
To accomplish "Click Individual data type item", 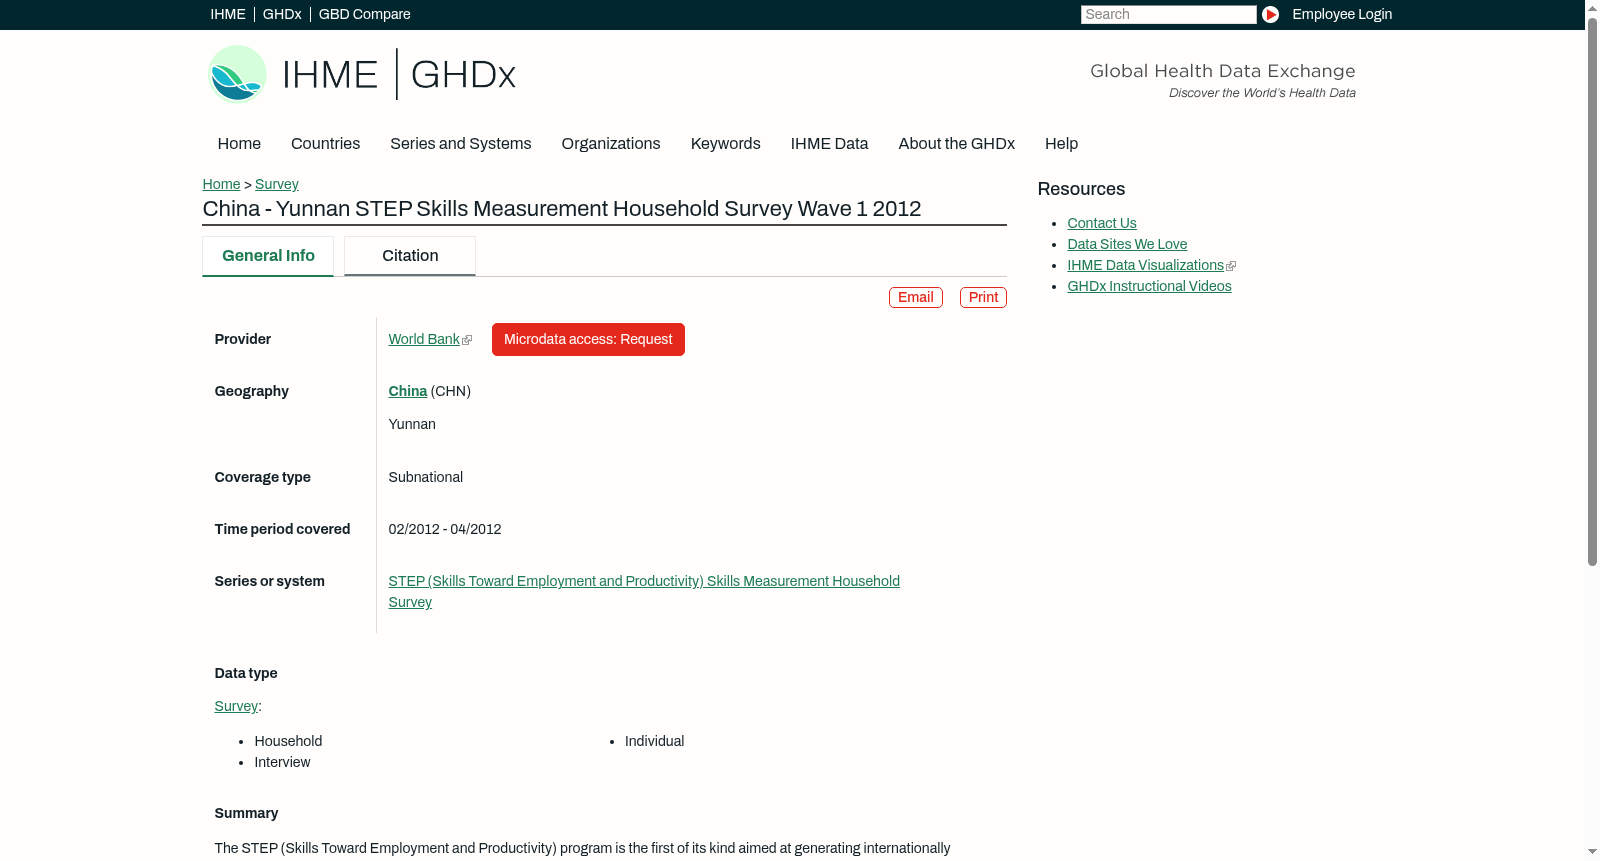I will click(x=654, y=742).
